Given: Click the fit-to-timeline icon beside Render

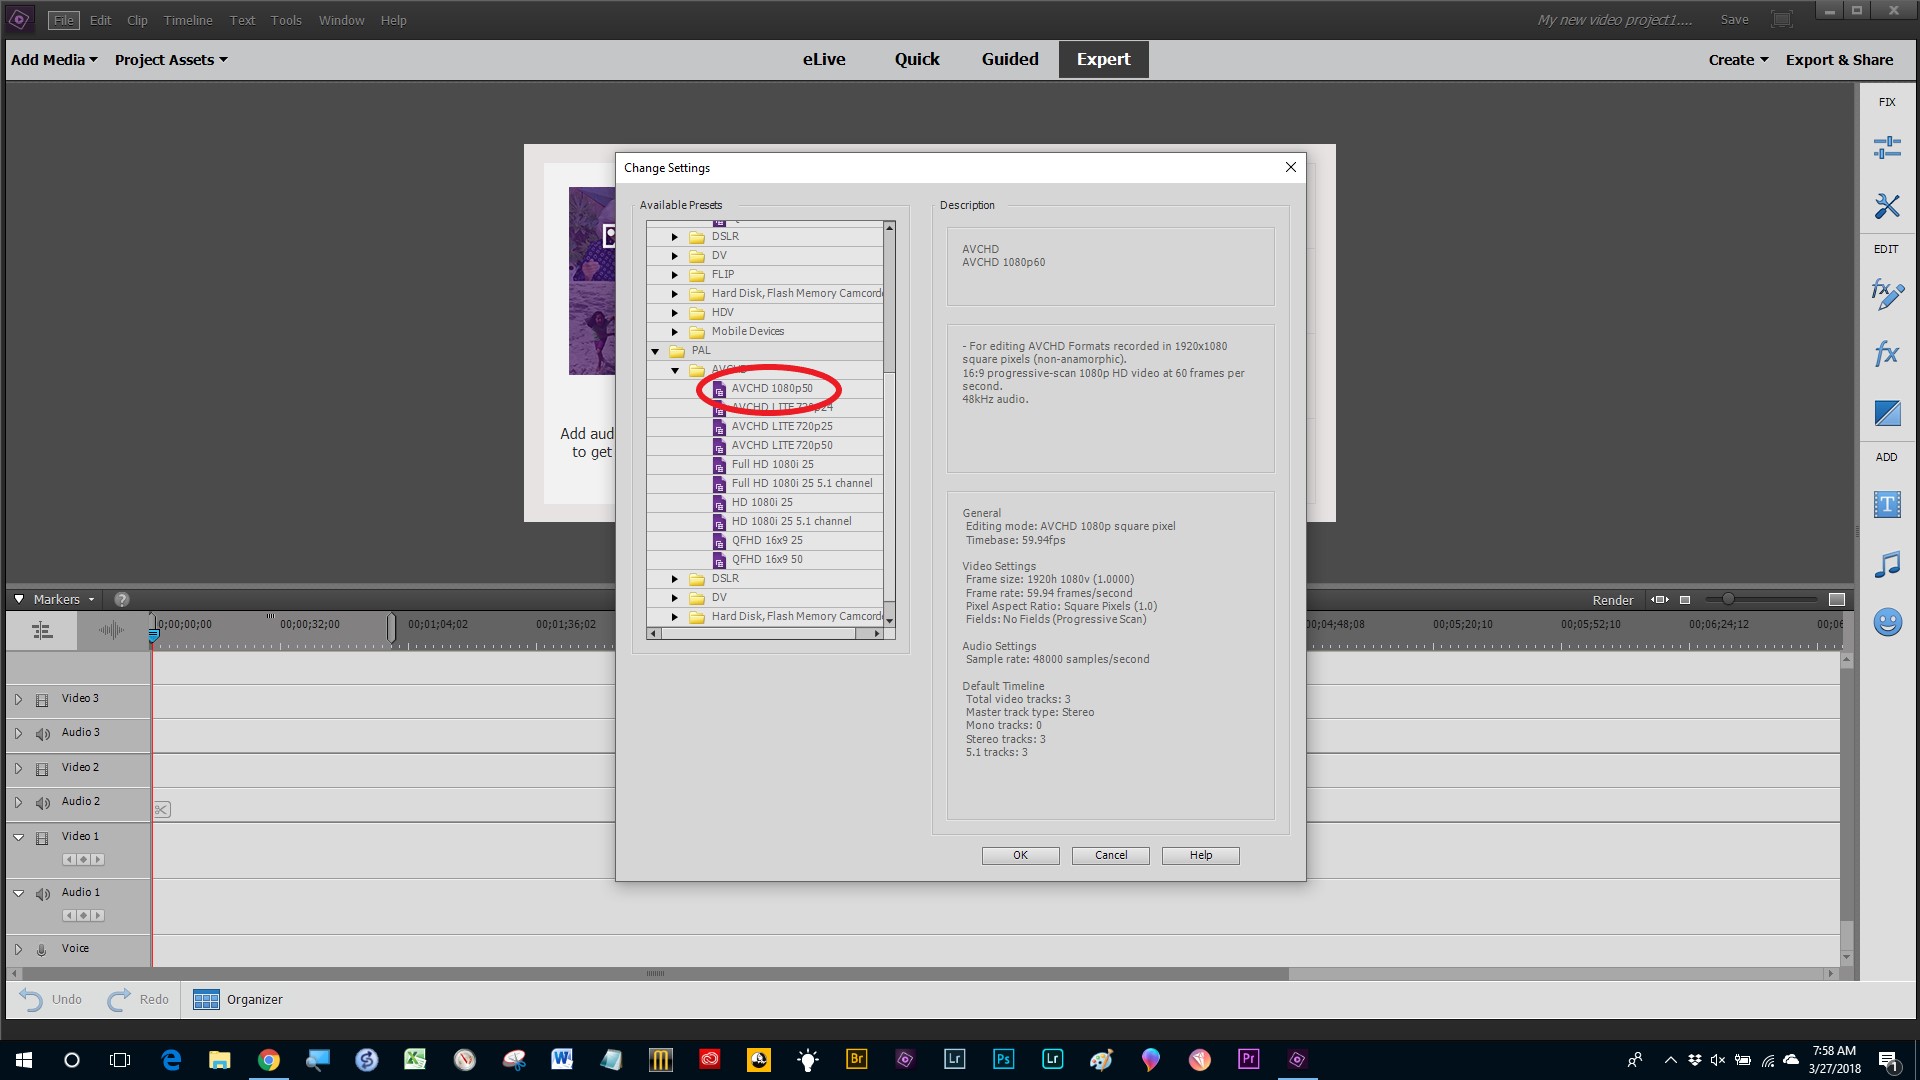Looking at the screenshot, I should pos(1660,600).
